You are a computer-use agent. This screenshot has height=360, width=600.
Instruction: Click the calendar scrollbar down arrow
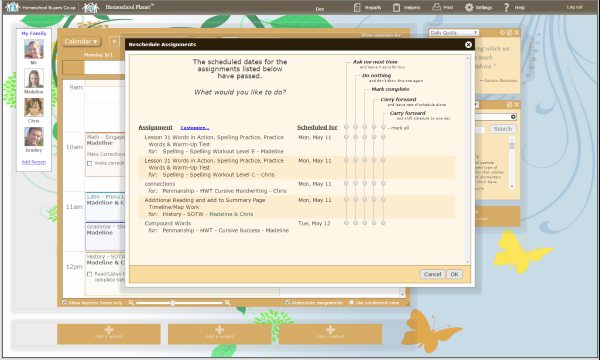[x=402, y=295]
